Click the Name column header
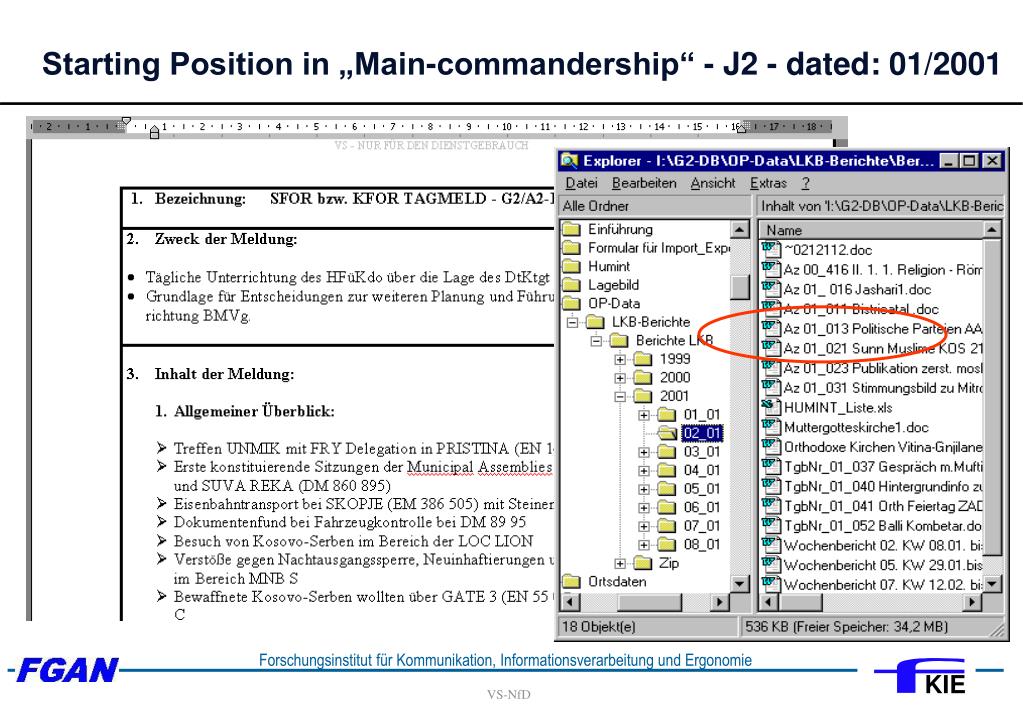The width and height of the screenshot is (1023, 708). [x=870, y=230]
